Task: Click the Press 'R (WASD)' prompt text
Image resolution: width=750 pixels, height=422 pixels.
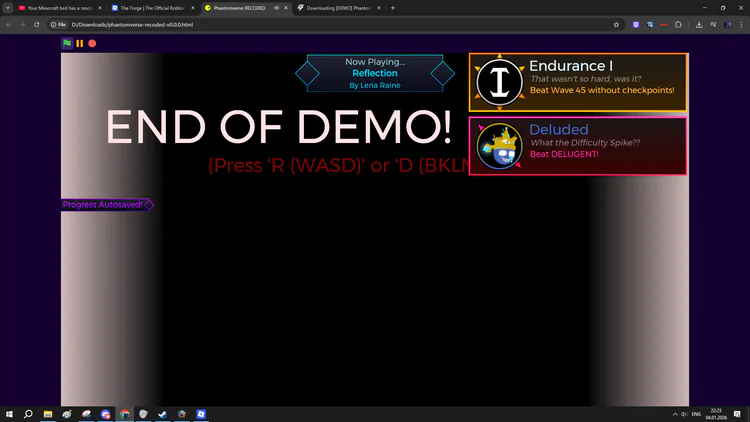Action: coord(338,165)
